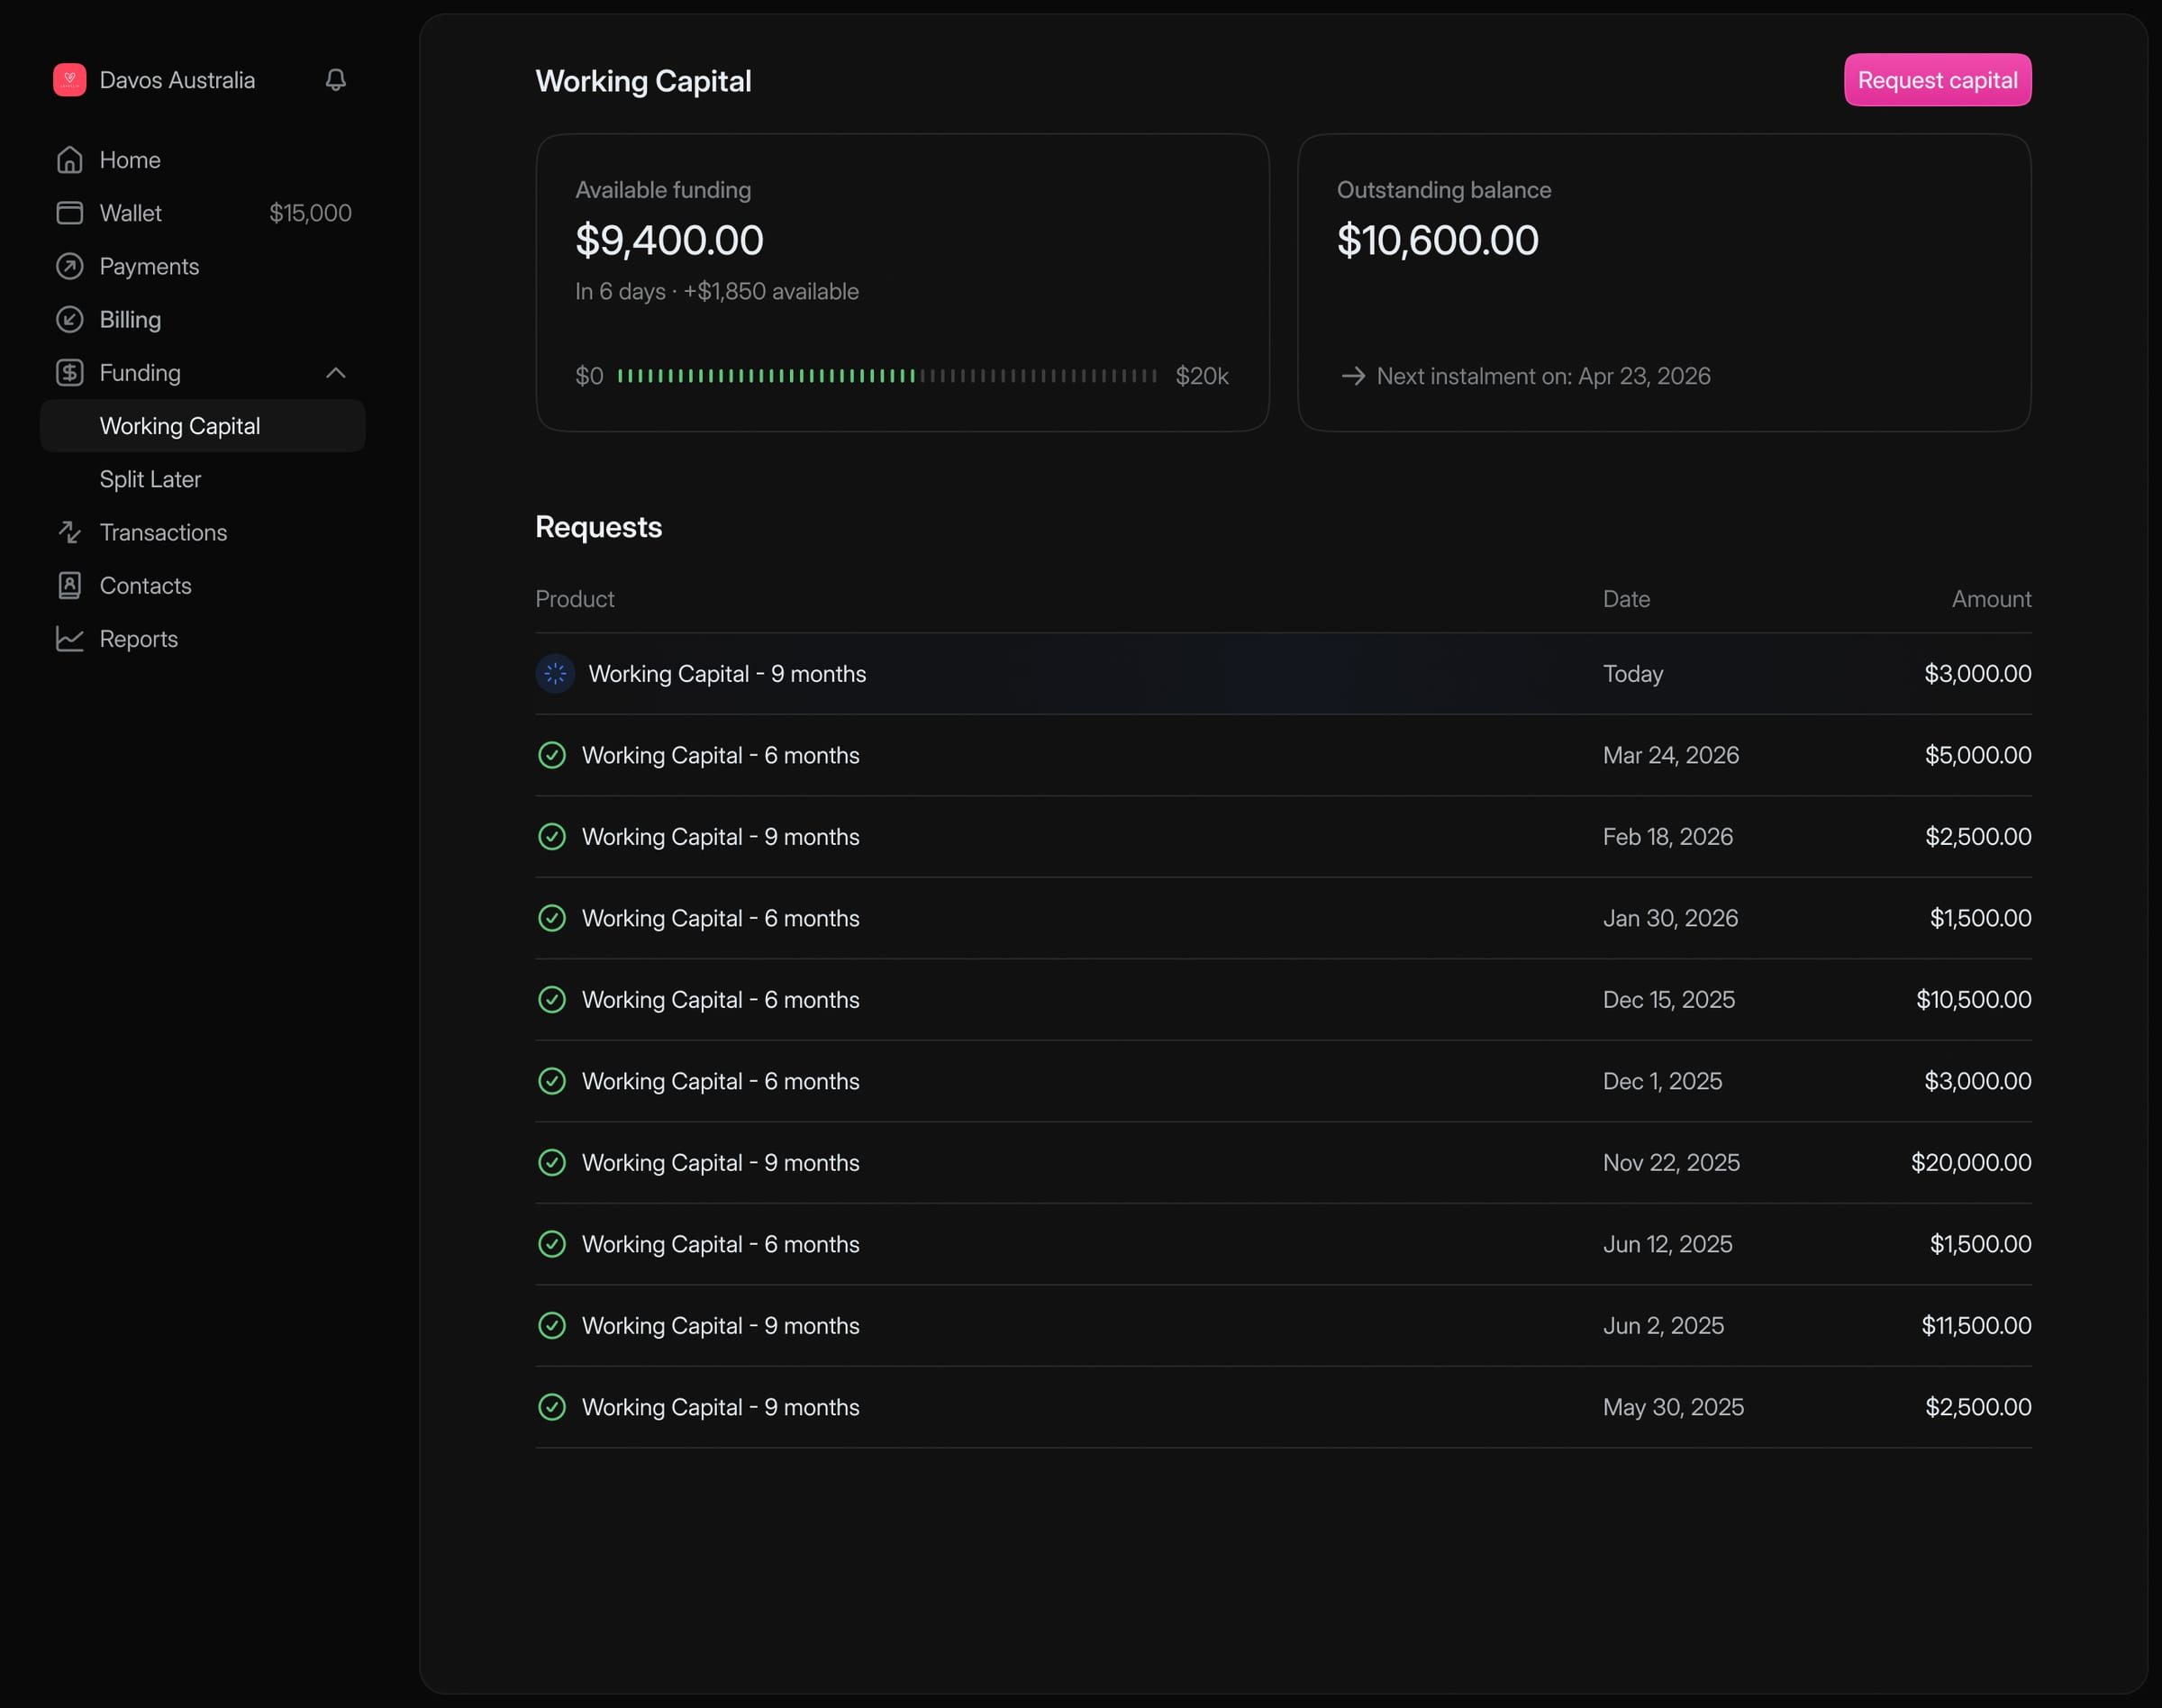
Task: Click the May 30, 2025 date cell
Action: [1673, 1407]
